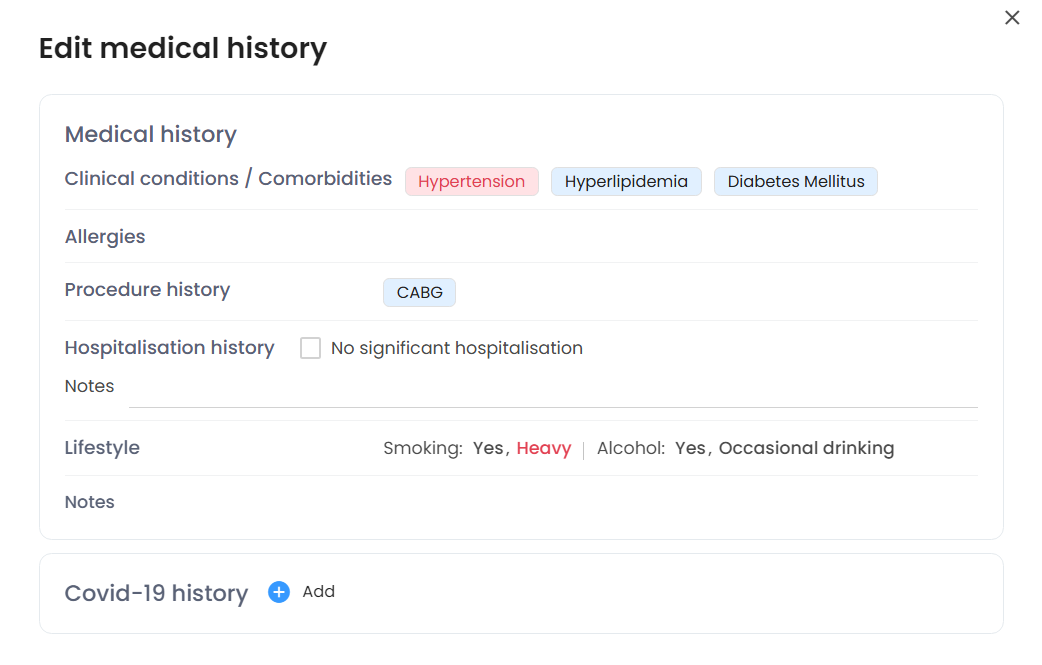Screen dimensions: 1042x665
Task: Click the Allergies row label
Action: click(x=105, y=237)
